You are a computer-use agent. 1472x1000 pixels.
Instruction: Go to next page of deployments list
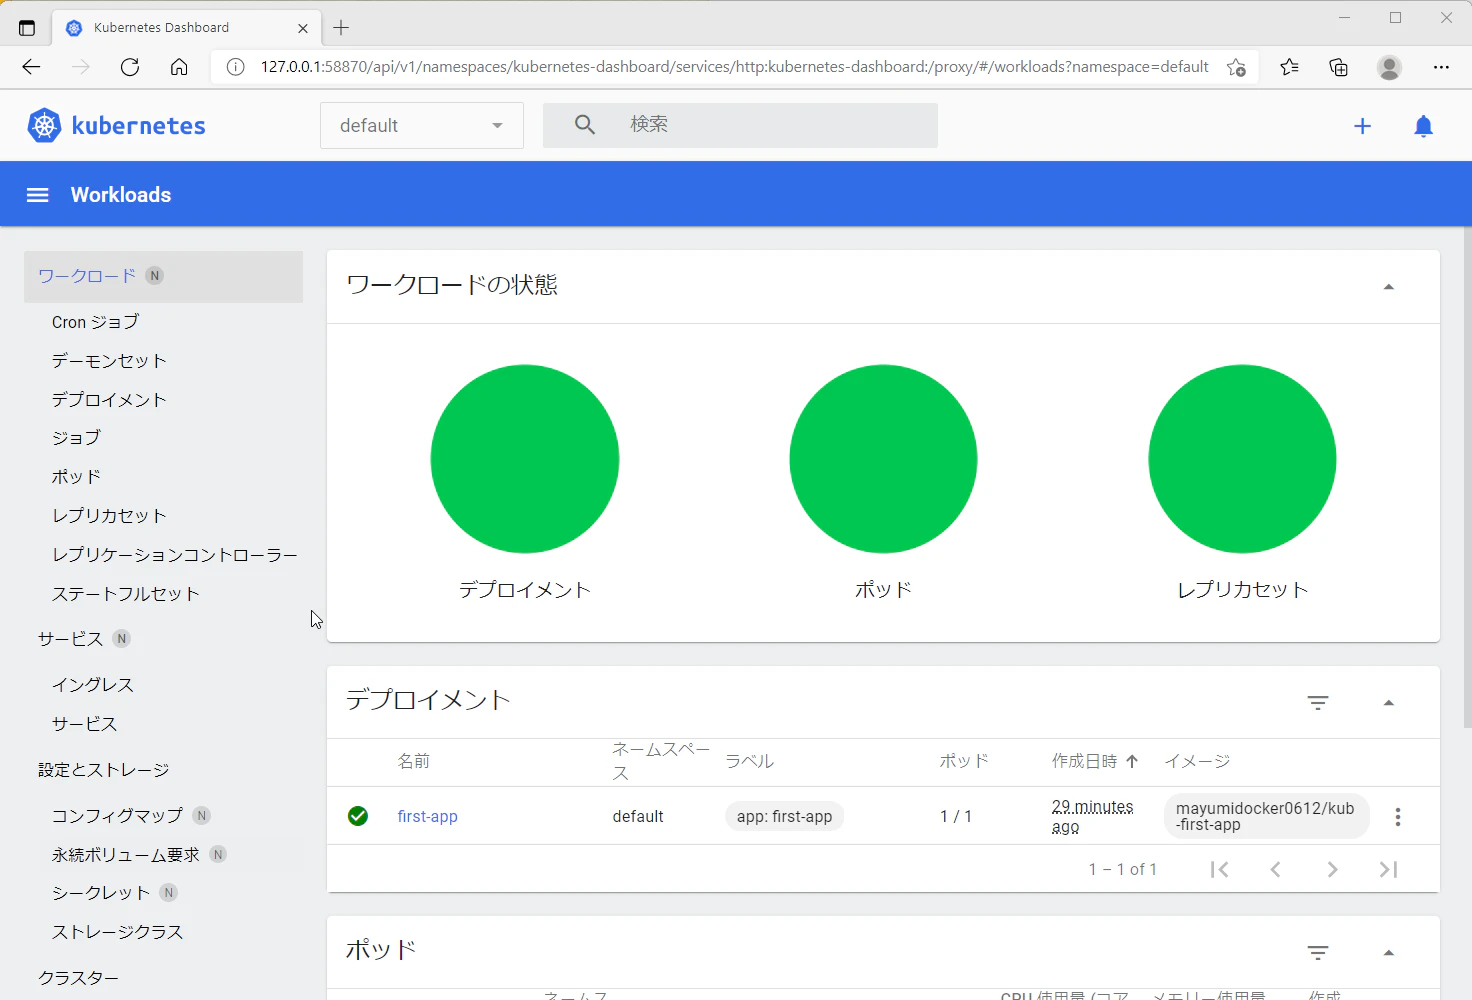click(1332, 869)
